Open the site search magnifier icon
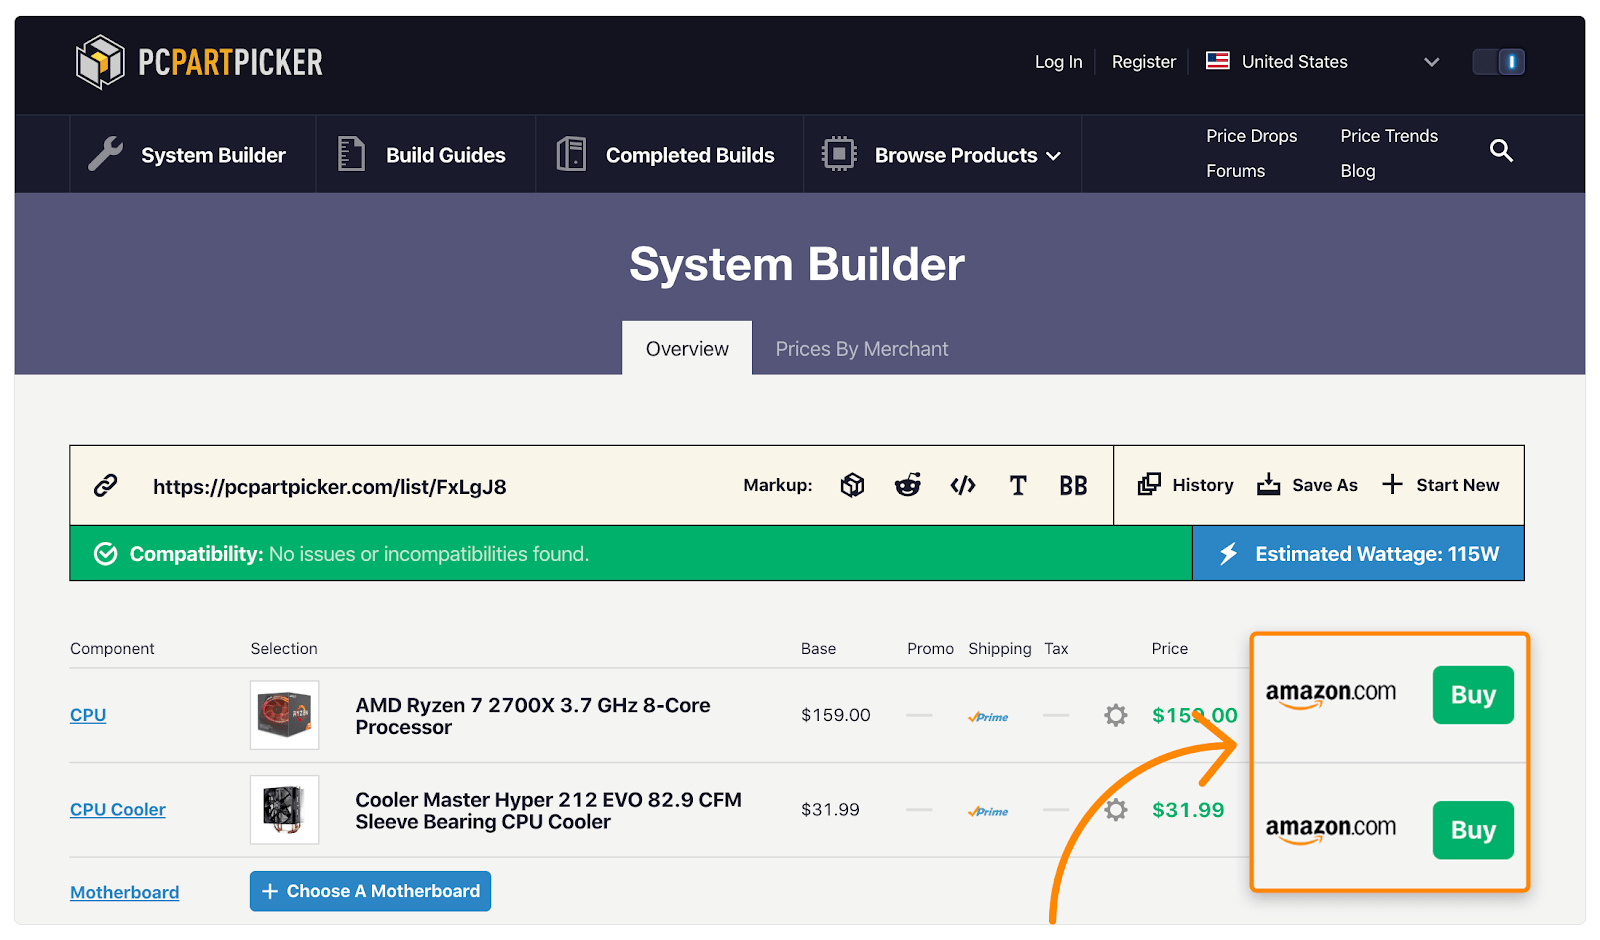The height and width of the screenshot is (940, 1600). click(x=1500, y=151)
